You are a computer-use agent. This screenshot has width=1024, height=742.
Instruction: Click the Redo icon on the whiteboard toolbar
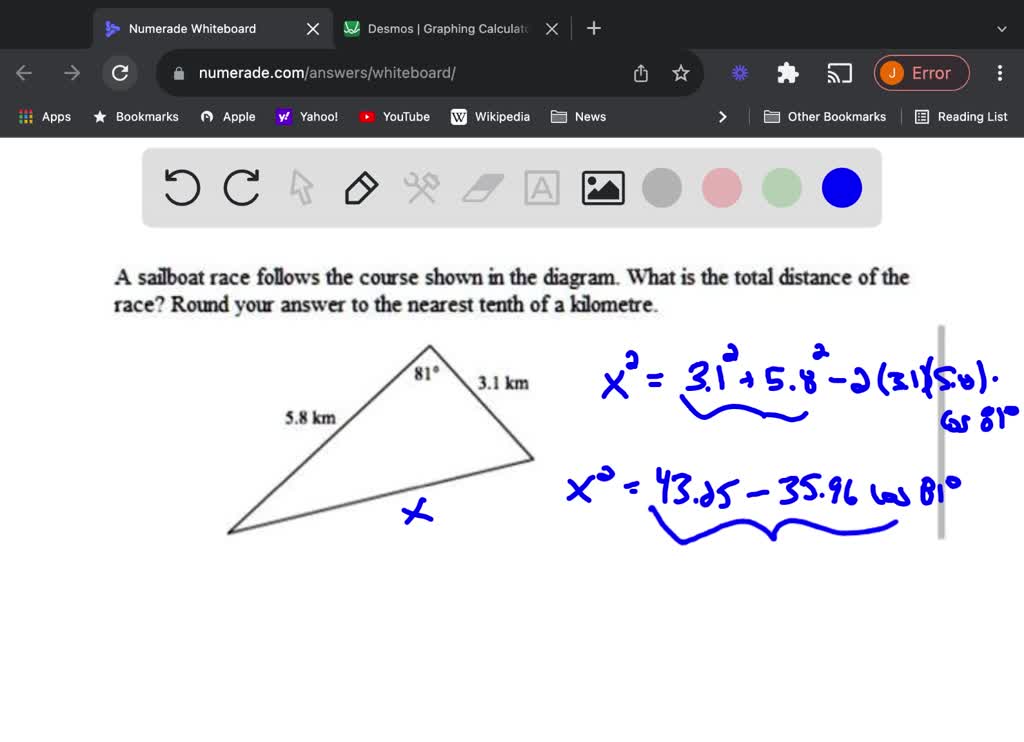click(241, 187)
